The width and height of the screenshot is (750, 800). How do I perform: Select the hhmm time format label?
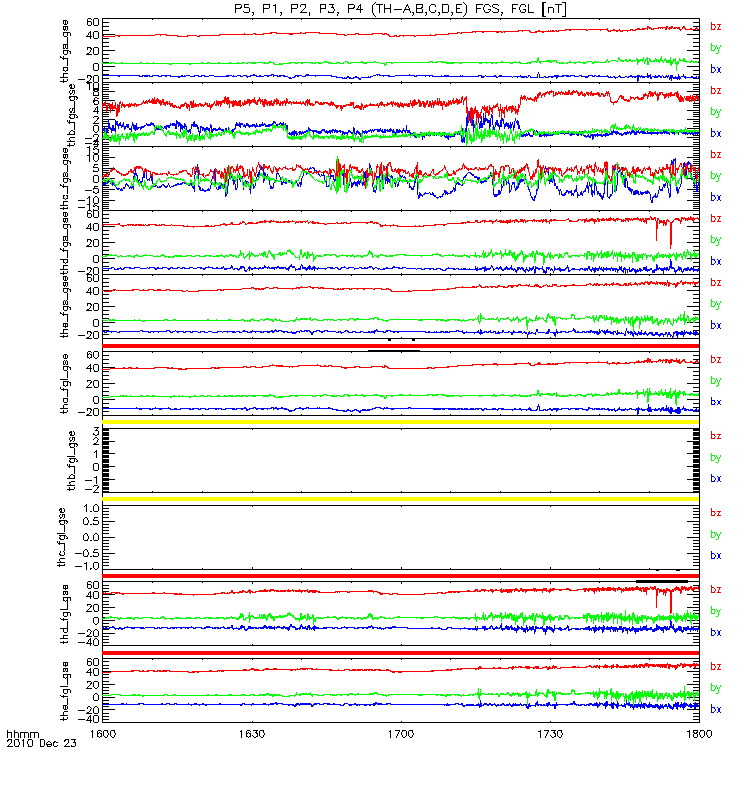22,735
